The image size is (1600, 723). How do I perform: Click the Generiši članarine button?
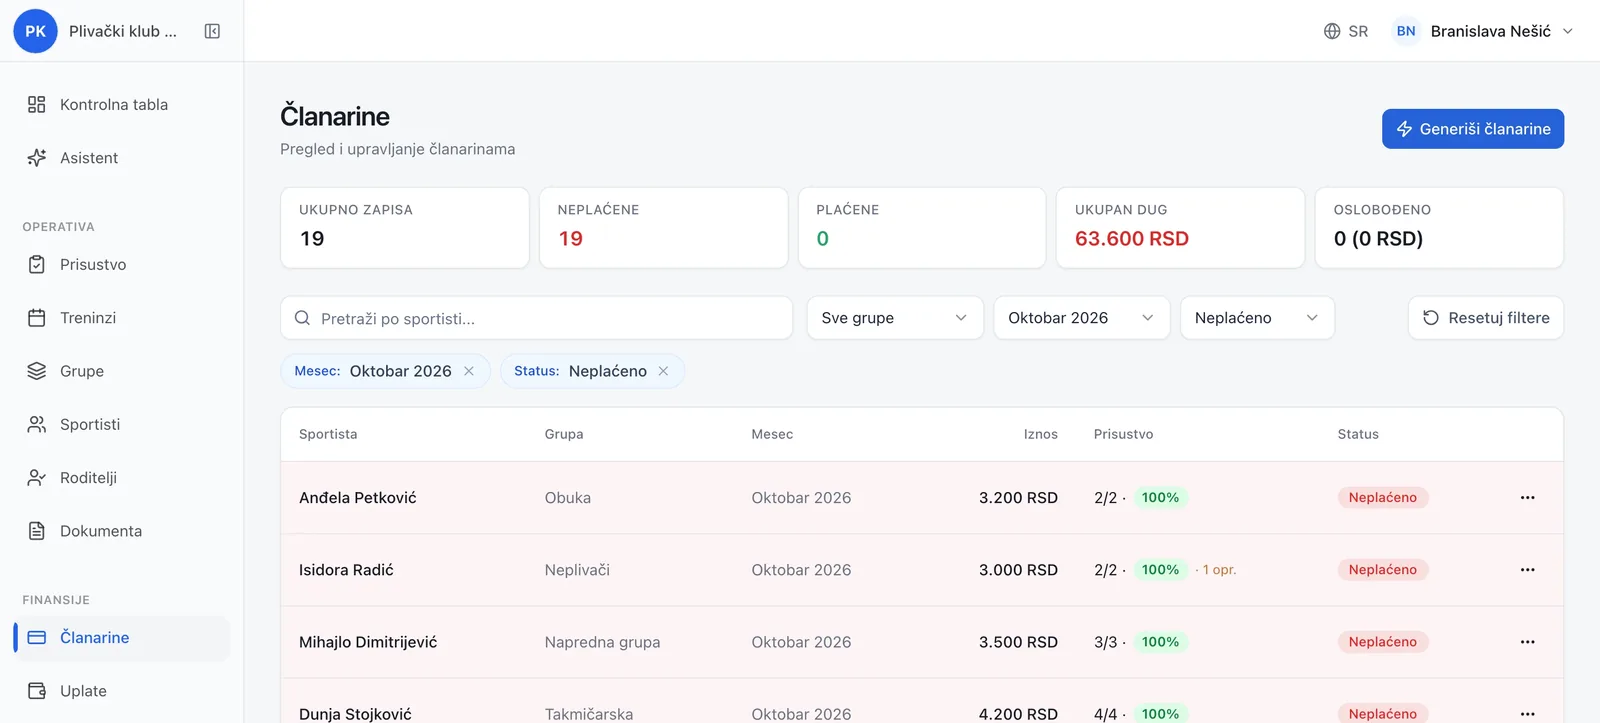(1473, 129)
